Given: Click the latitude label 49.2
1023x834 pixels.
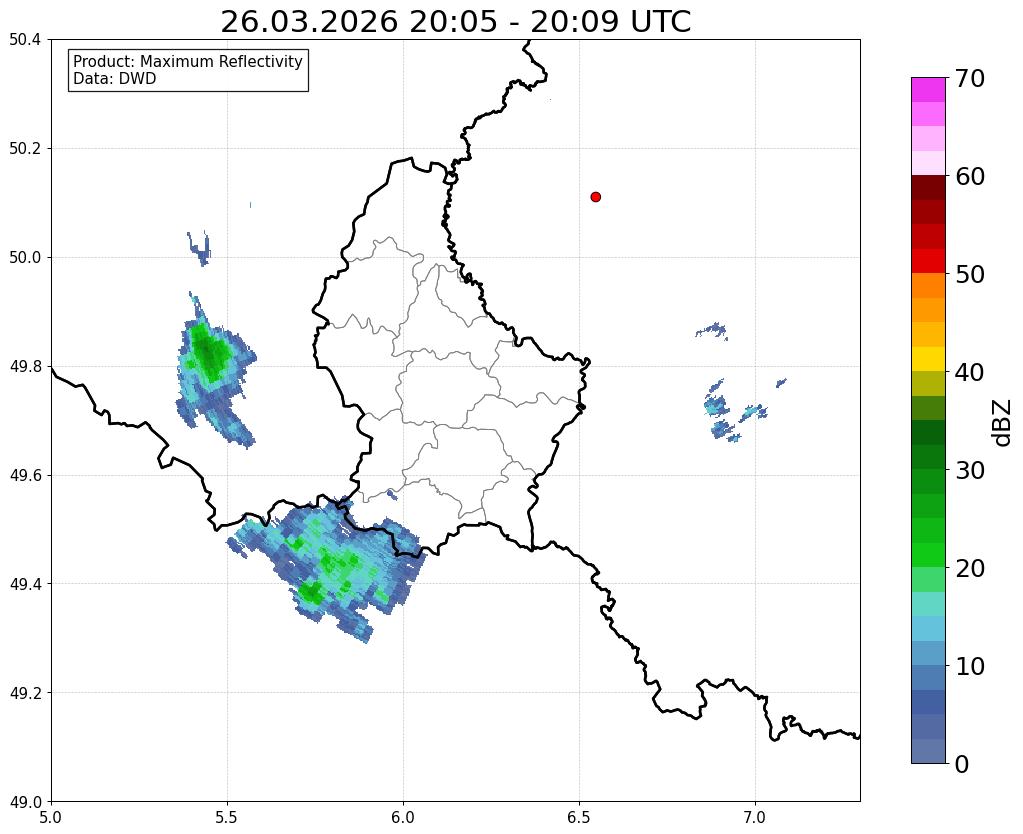Looking at the screenshot, I should click(x=25, y=693).
